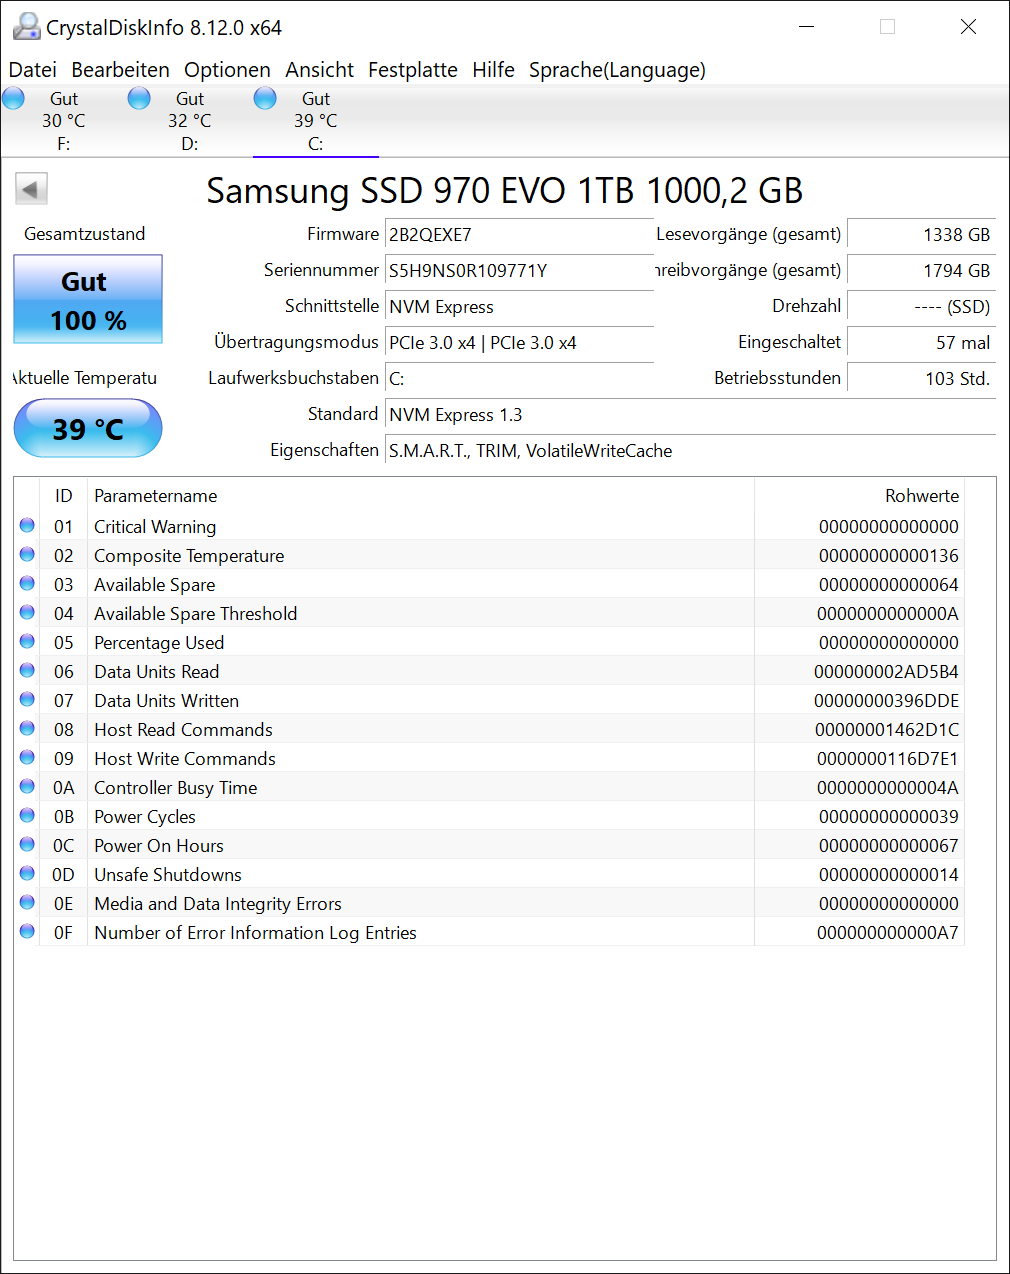The height and width of the screenshot is (1274, 1010).
Task: Click the Parametername column header
Action: [420, 496]
